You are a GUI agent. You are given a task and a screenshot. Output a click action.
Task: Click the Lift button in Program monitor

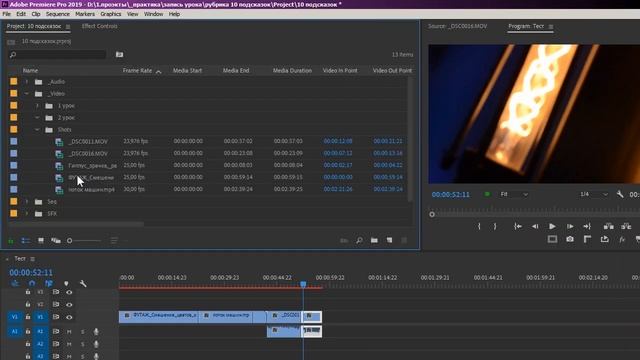[x=609, y=226]
